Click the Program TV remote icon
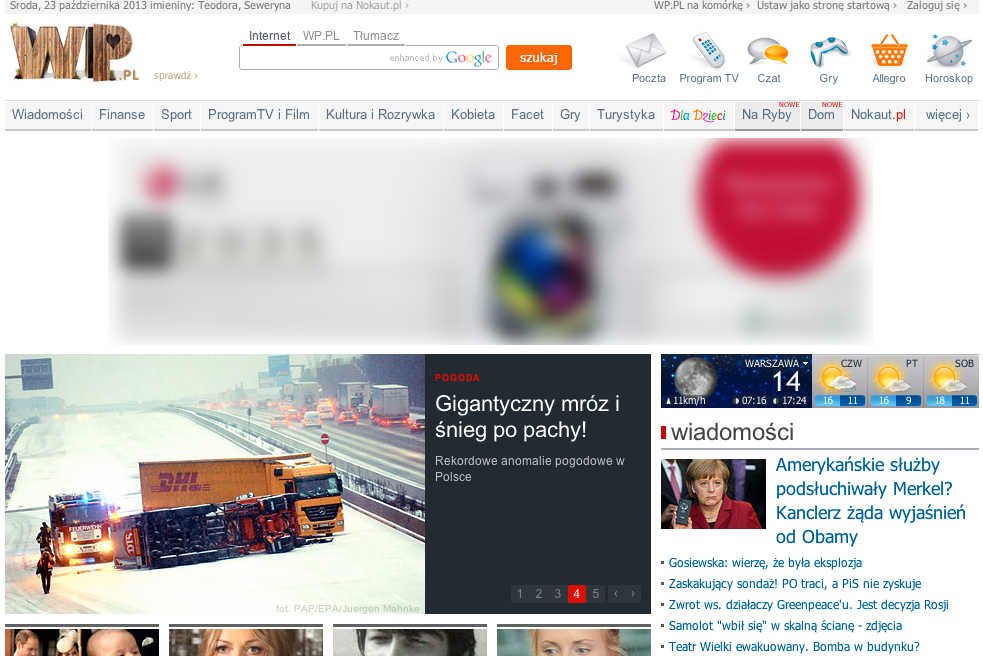Viewport: 983px width, 656px height. (x=708, y=50)
